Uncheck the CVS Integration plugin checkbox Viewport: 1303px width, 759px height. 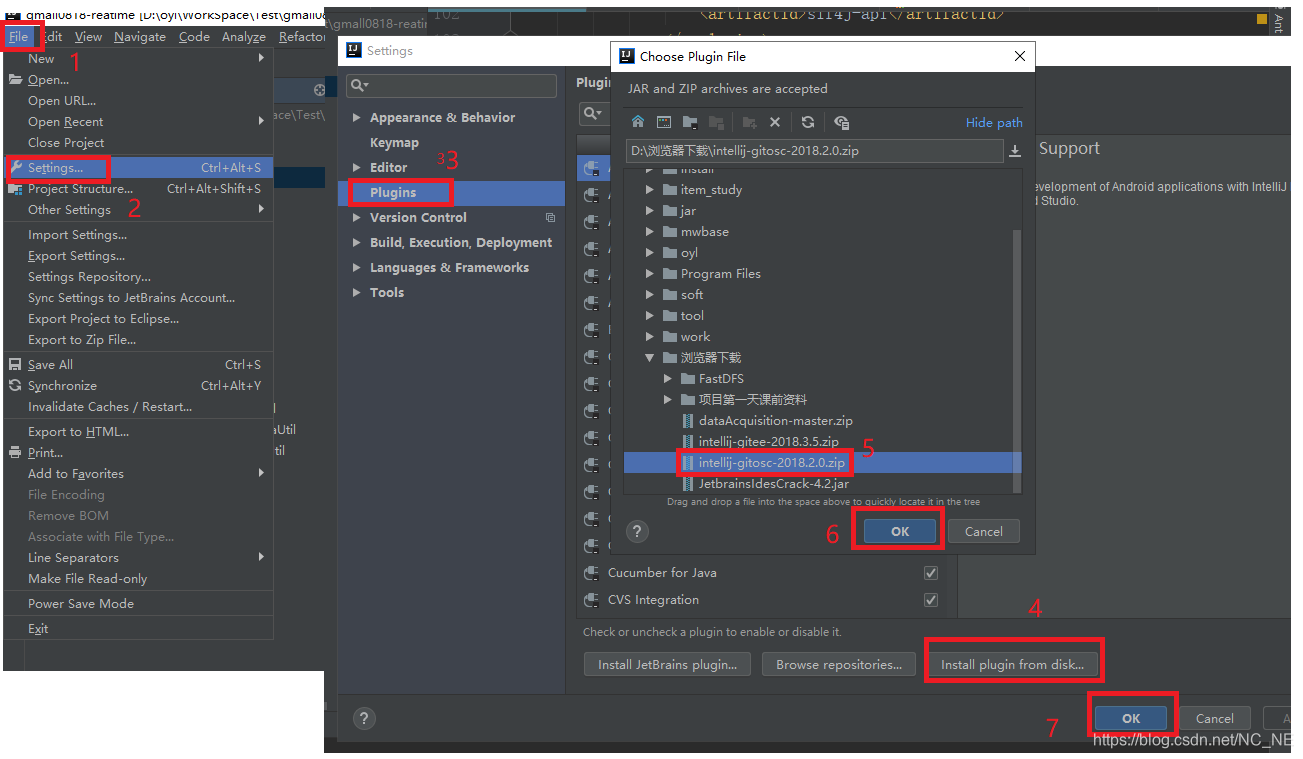click(x=931, y=600)
